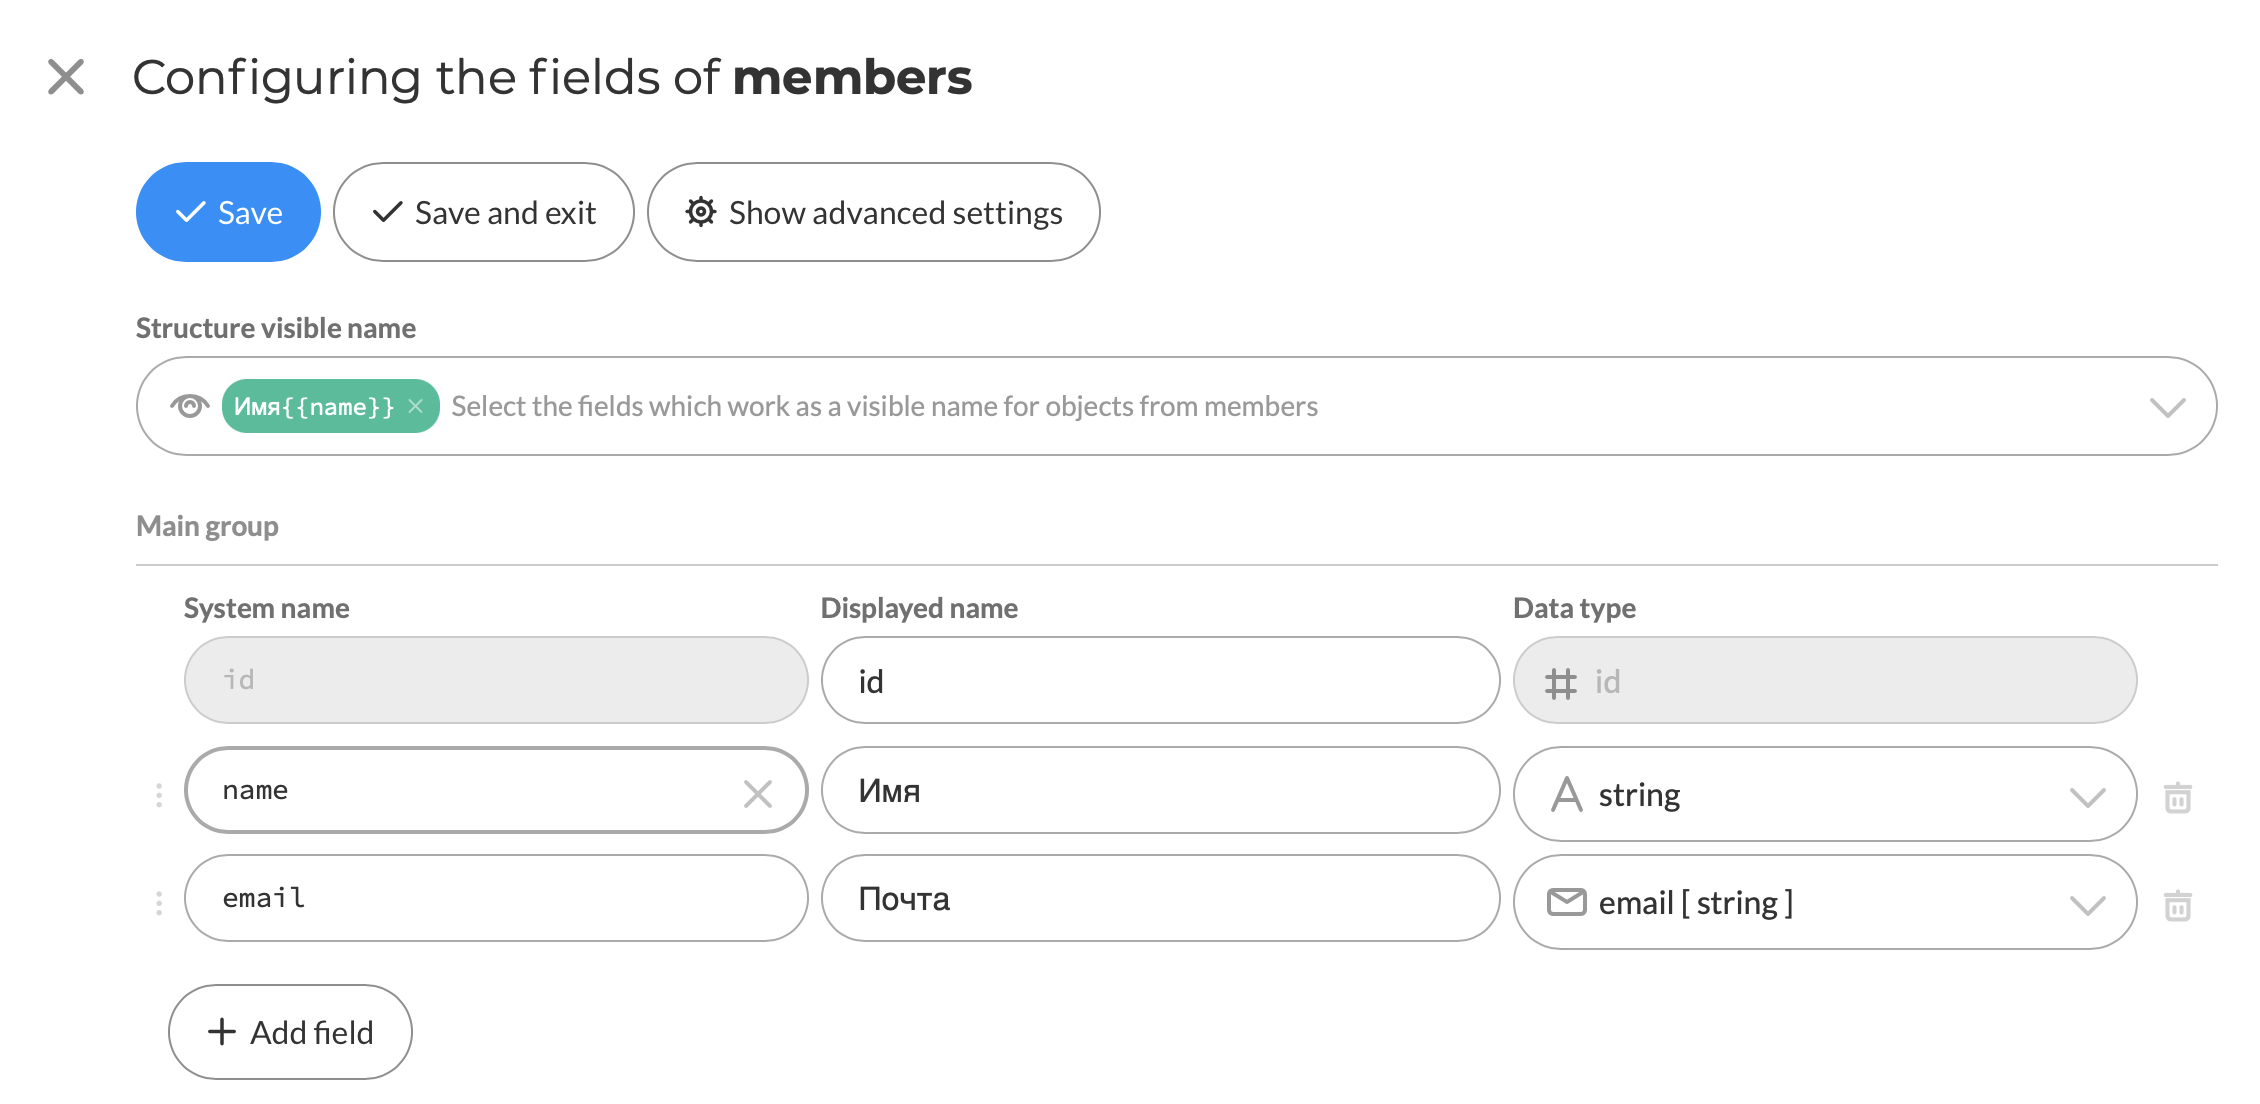
Task: Grab the drag handle of name row
Action: click(159, 795)
